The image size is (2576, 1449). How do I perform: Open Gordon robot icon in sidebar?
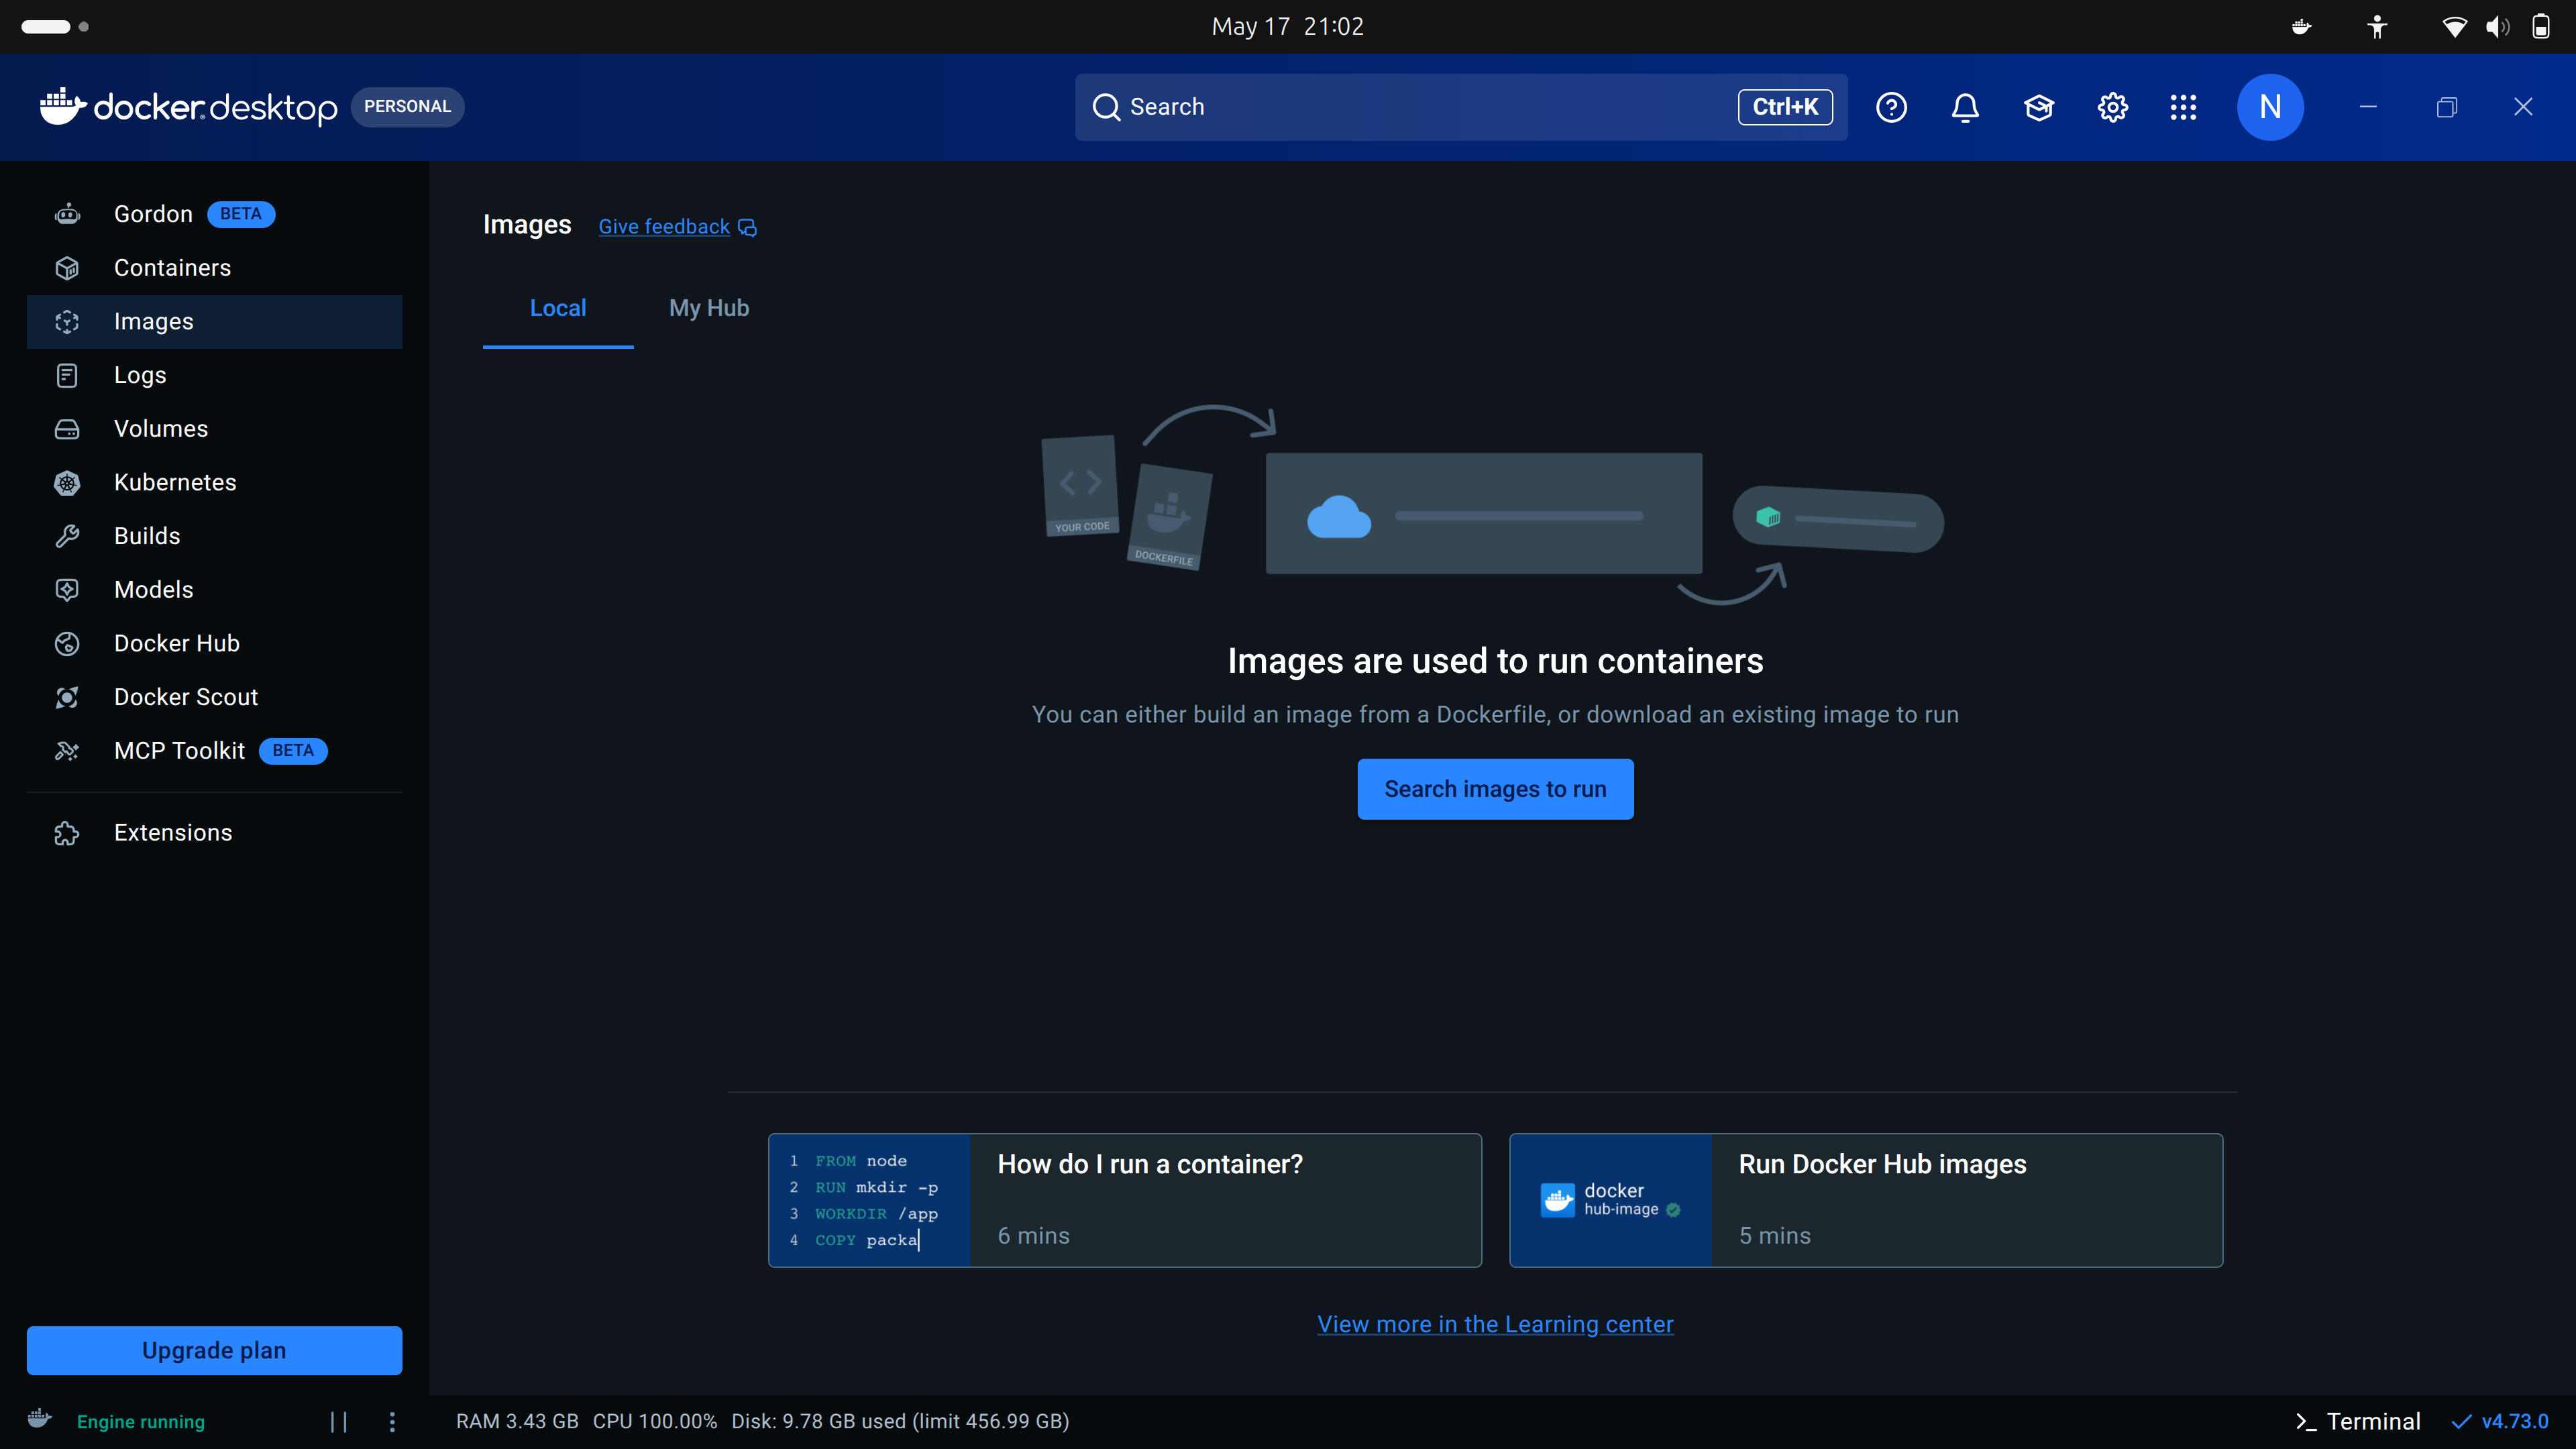pyautogui.click(x=67, y=214)
